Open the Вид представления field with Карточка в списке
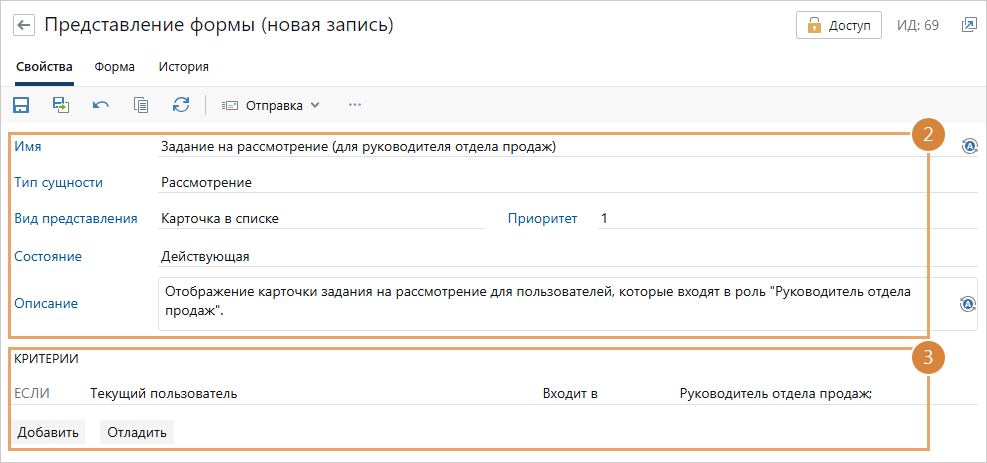 321,219
